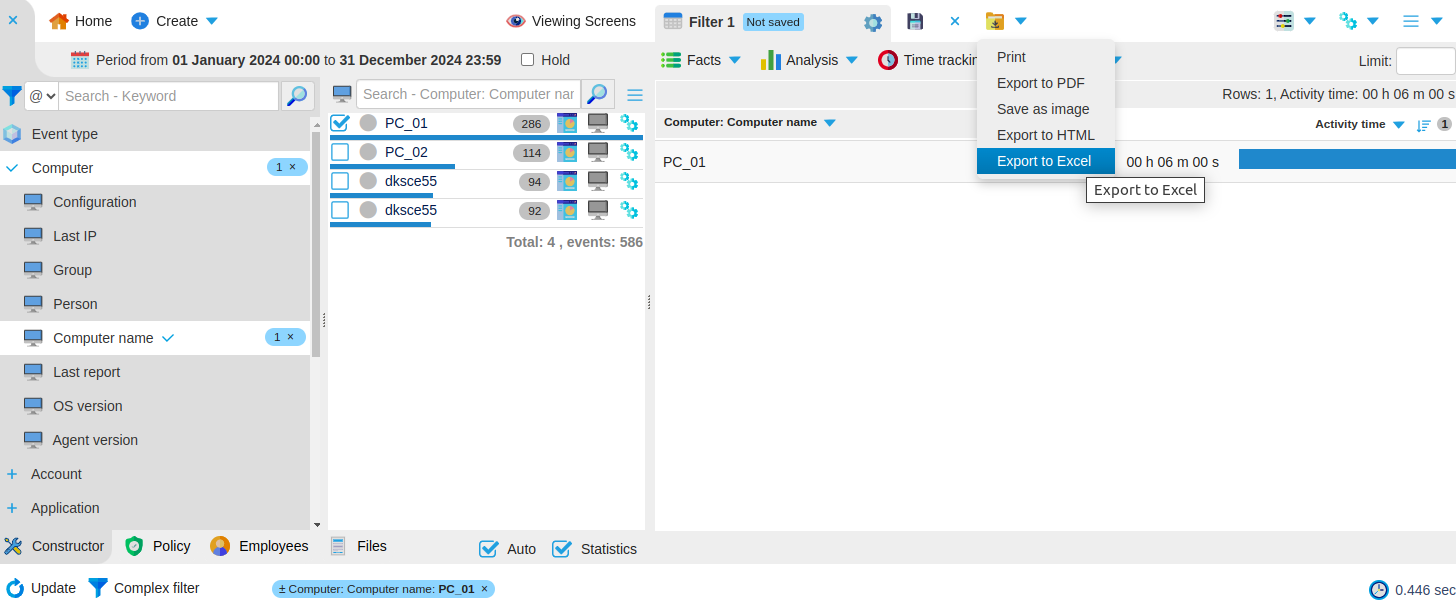Select the Time tracking clock icon
Screen dimensions: 1456x604
(x=888, y=60)
